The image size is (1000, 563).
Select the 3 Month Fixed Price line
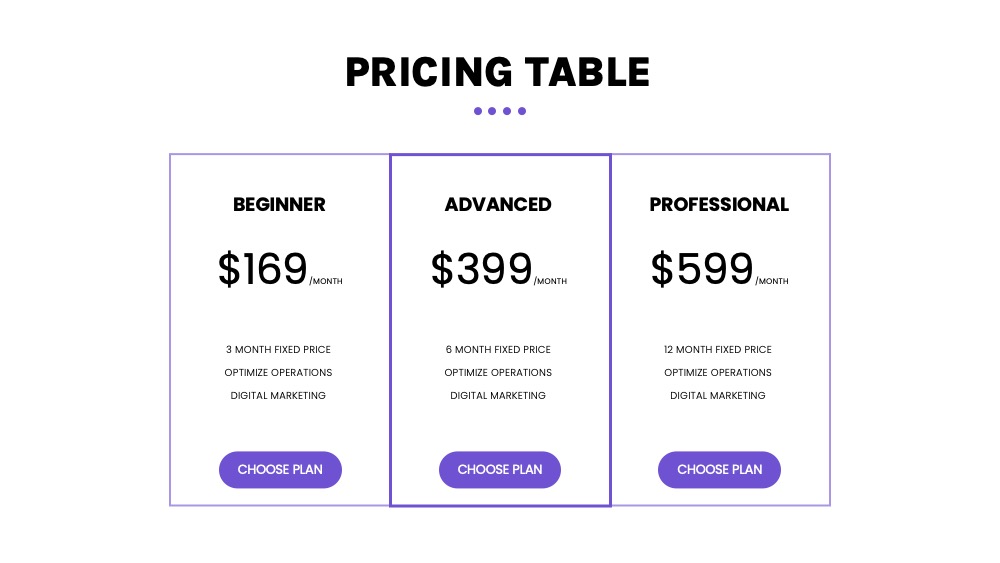(x=278, y=349)
